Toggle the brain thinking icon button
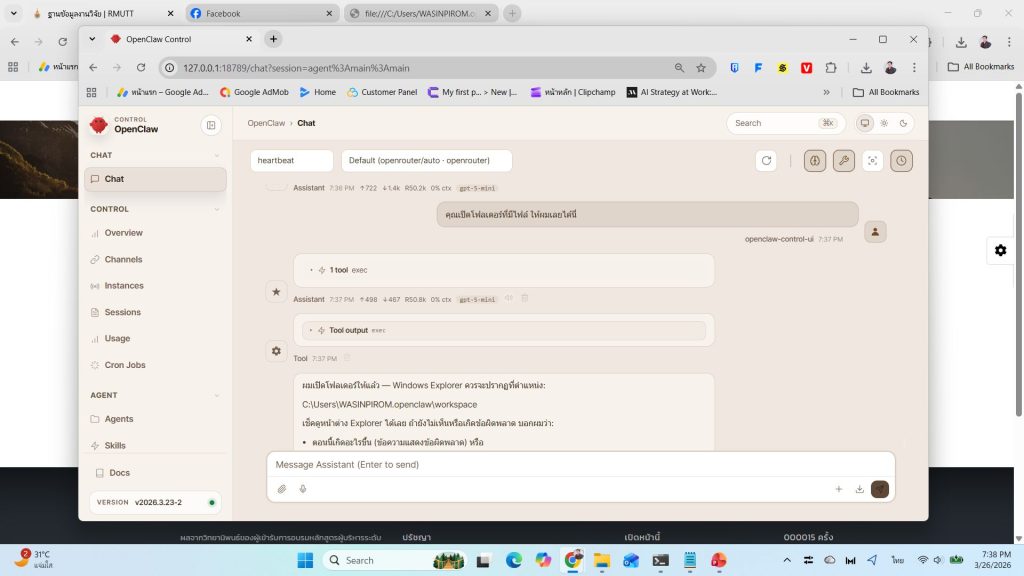1024x576 pixels. tap(815, 161)
